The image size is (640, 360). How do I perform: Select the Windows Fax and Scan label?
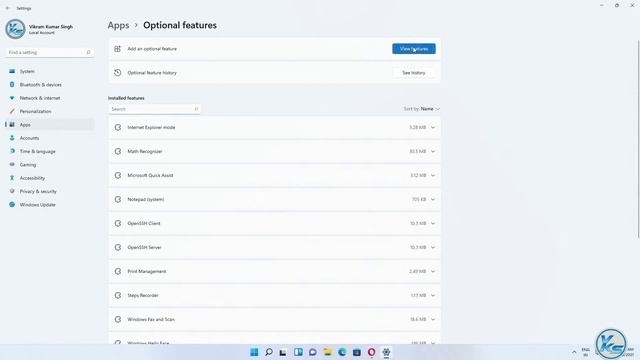tap(151, 320)
